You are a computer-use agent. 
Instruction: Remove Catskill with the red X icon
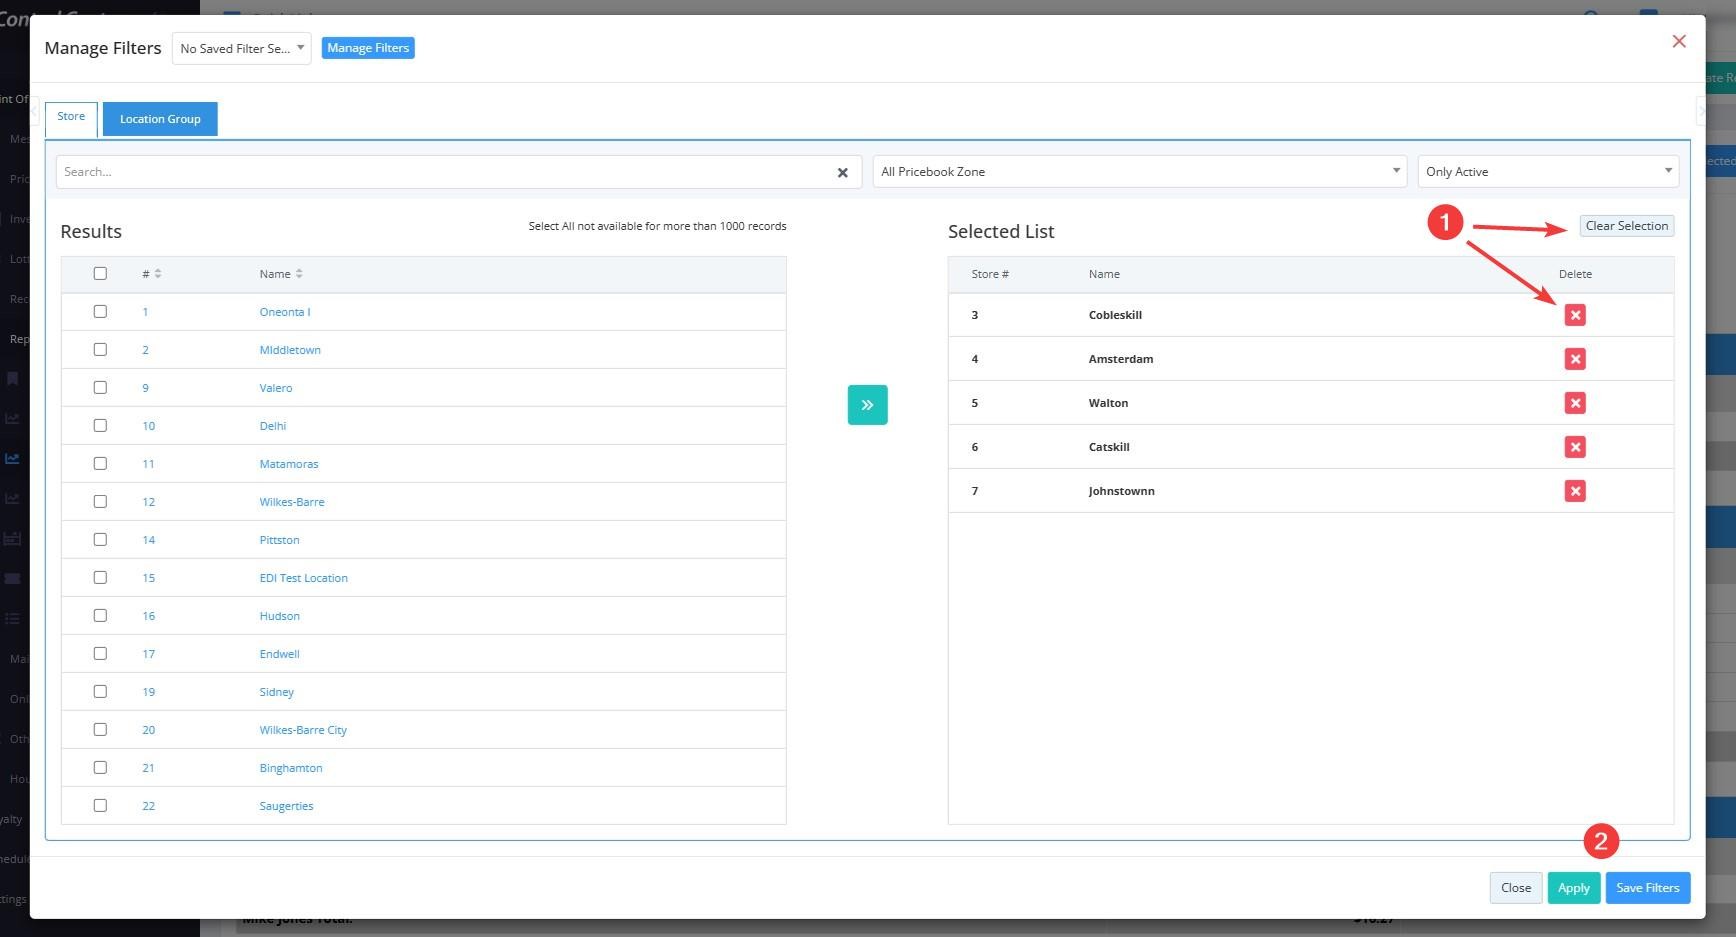pos(1574,447)
